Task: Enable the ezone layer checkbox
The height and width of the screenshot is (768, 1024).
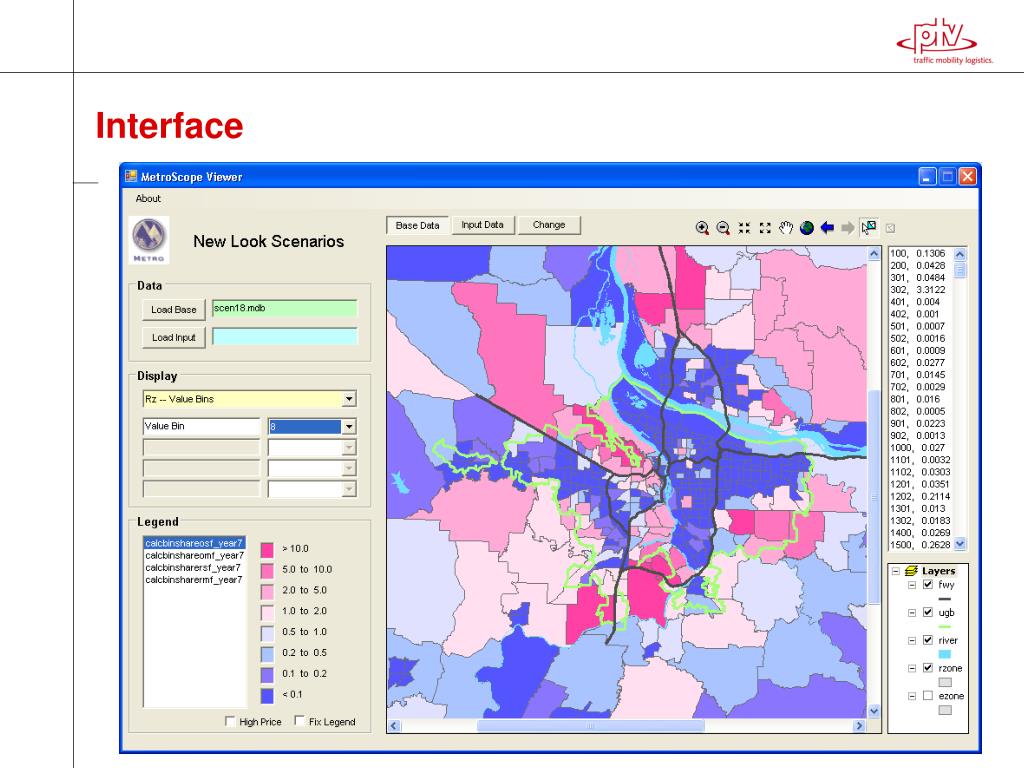Action: [928, 696]
